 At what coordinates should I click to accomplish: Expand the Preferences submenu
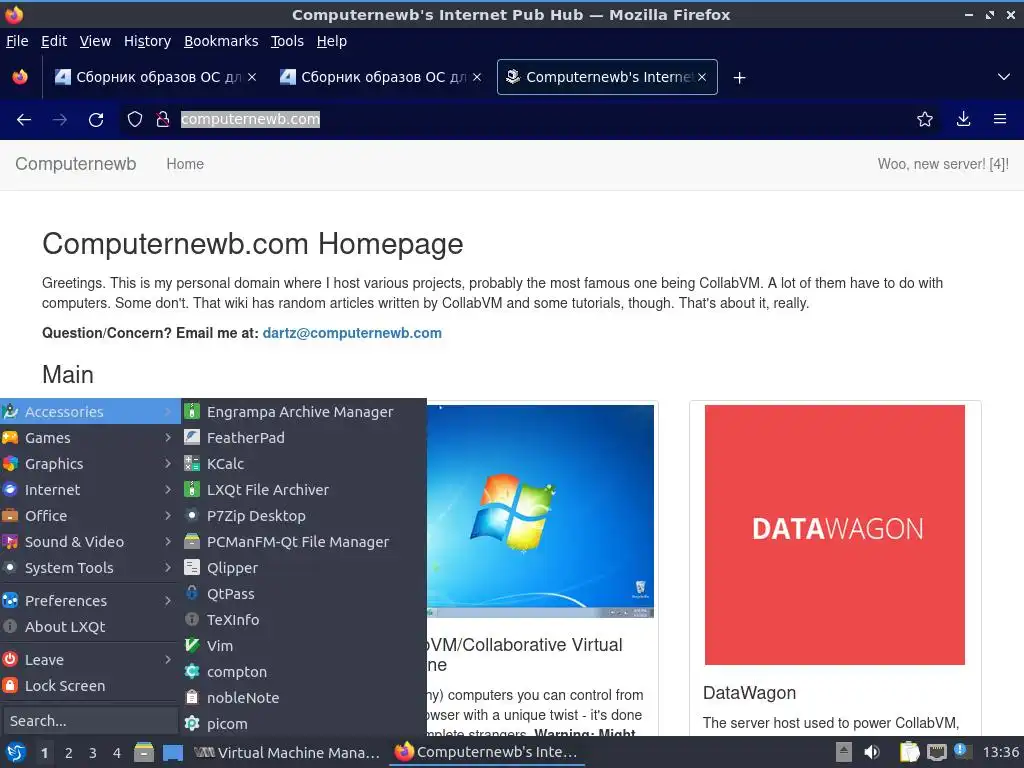click(x=90, y=600)
